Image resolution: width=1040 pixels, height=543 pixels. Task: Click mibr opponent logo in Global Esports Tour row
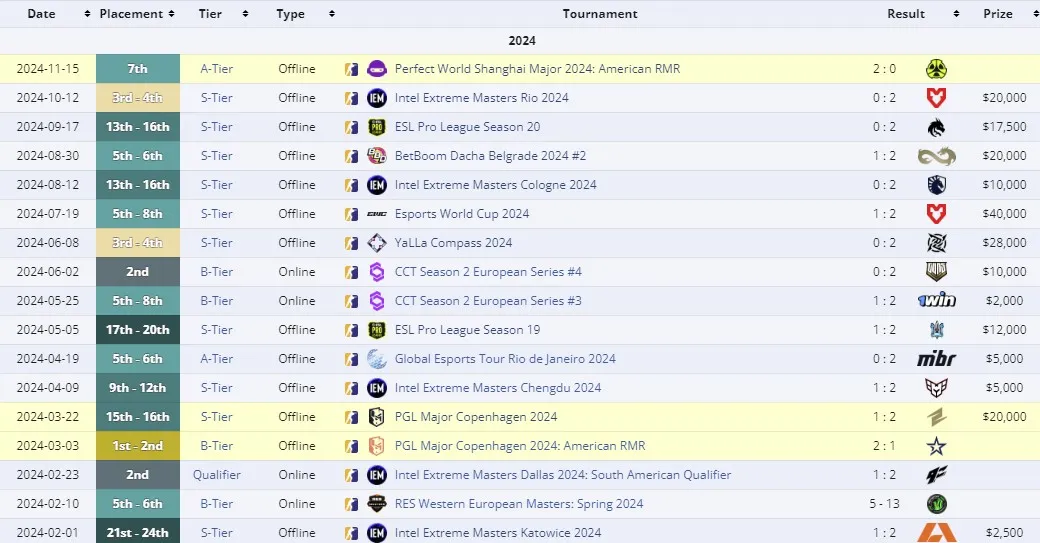(937, 359)
